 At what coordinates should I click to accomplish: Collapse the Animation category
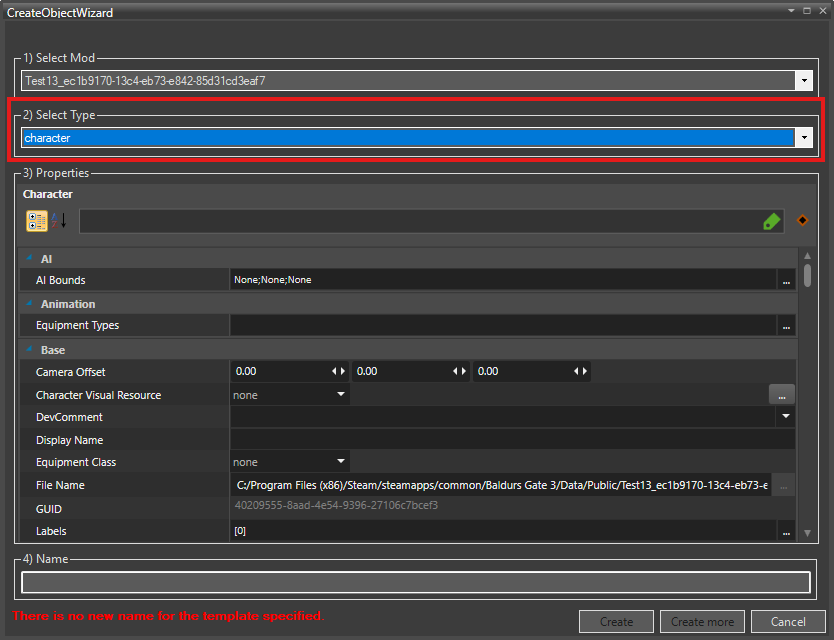click(29, 304)
